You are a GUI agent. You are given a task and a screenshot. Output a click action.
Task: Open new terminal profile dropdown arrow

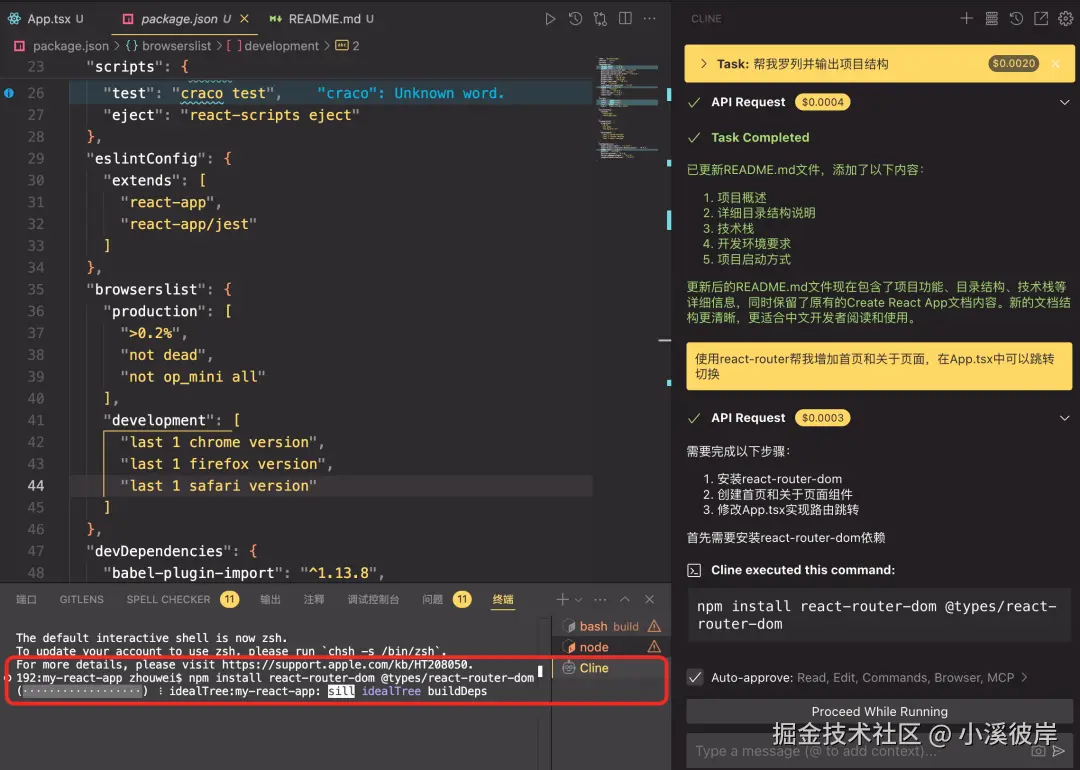[579, 599]
